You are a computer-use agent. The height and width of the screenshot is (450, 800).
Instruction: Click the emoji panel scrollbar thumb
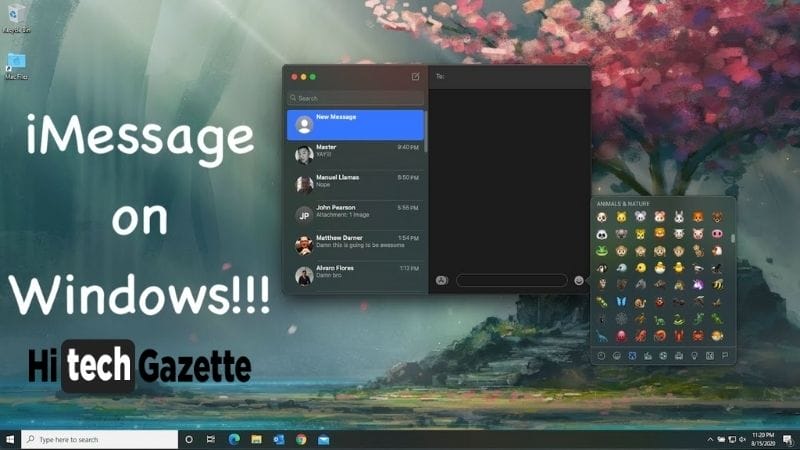pyautogui.click(x=733, y=238)
